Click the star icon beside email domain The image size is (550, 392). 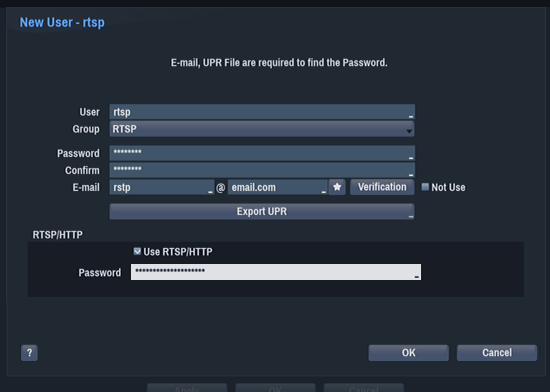pos(337,187)
